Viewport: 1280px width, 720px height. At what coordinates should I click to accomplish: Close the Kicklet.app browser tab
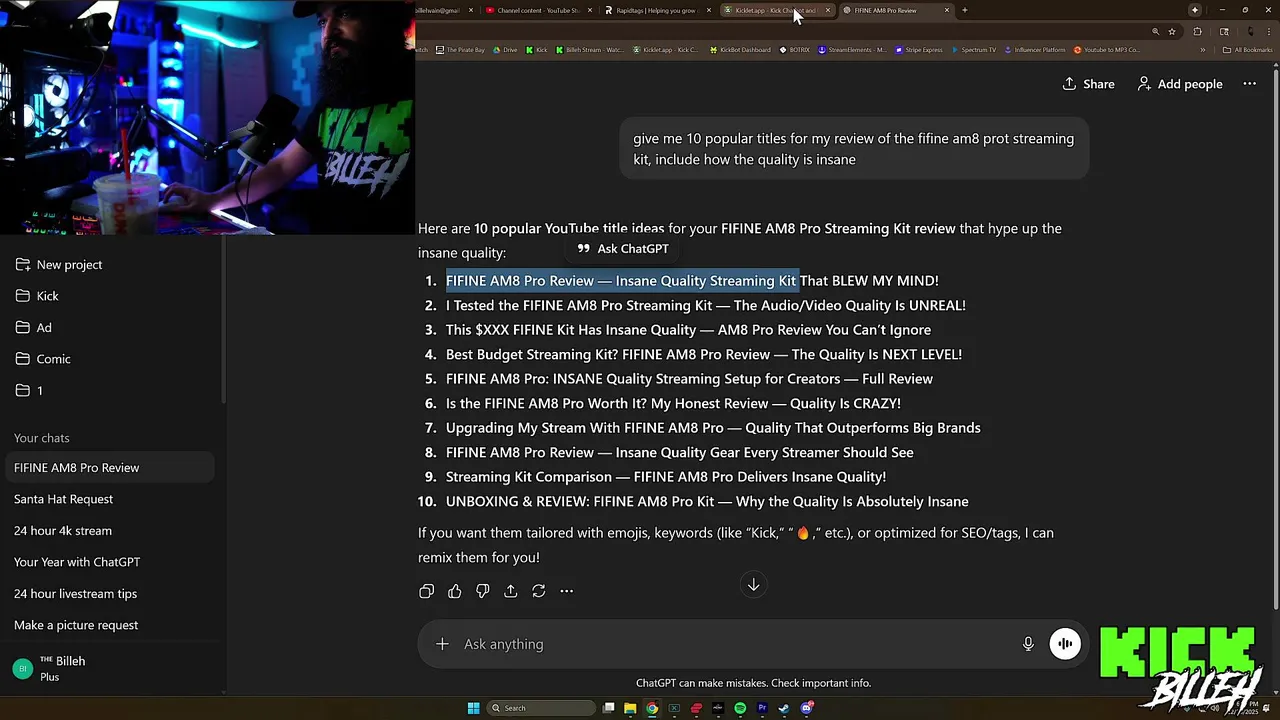click(x=827, y=10)
